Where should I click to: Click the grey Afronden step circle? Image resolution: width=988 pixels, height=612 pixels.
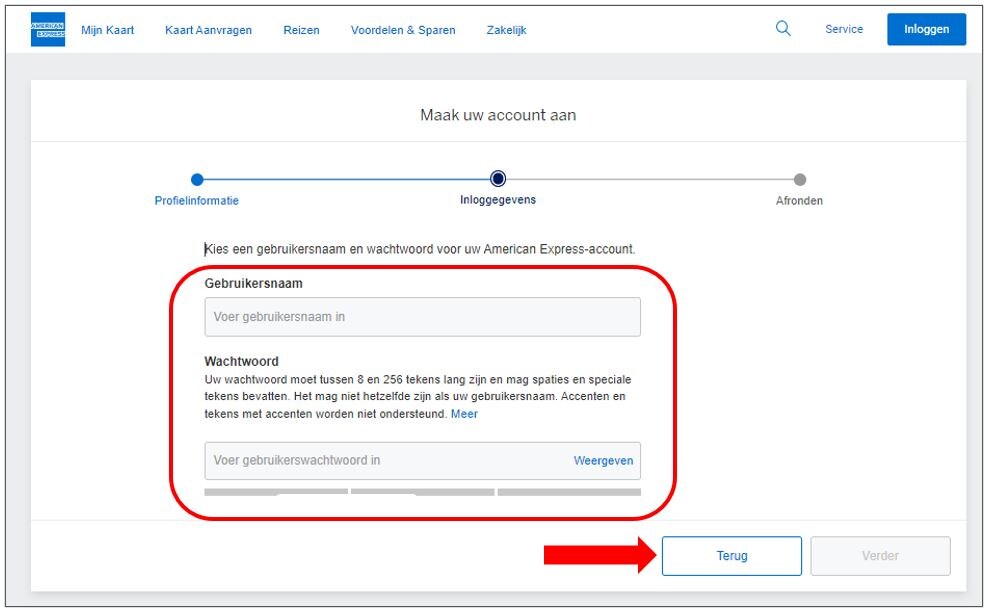point(799,180)
